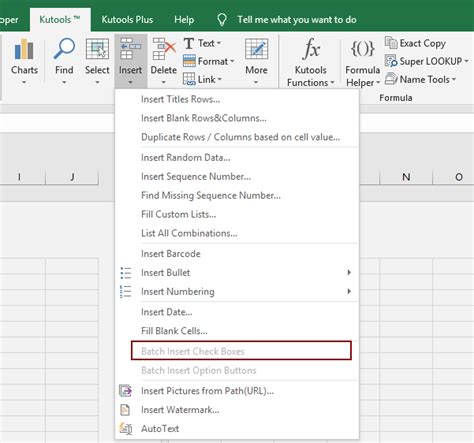This screenshot has height=443, width=474.
Task: Choose Insert Watermark text
Action: tap(180, 410)
